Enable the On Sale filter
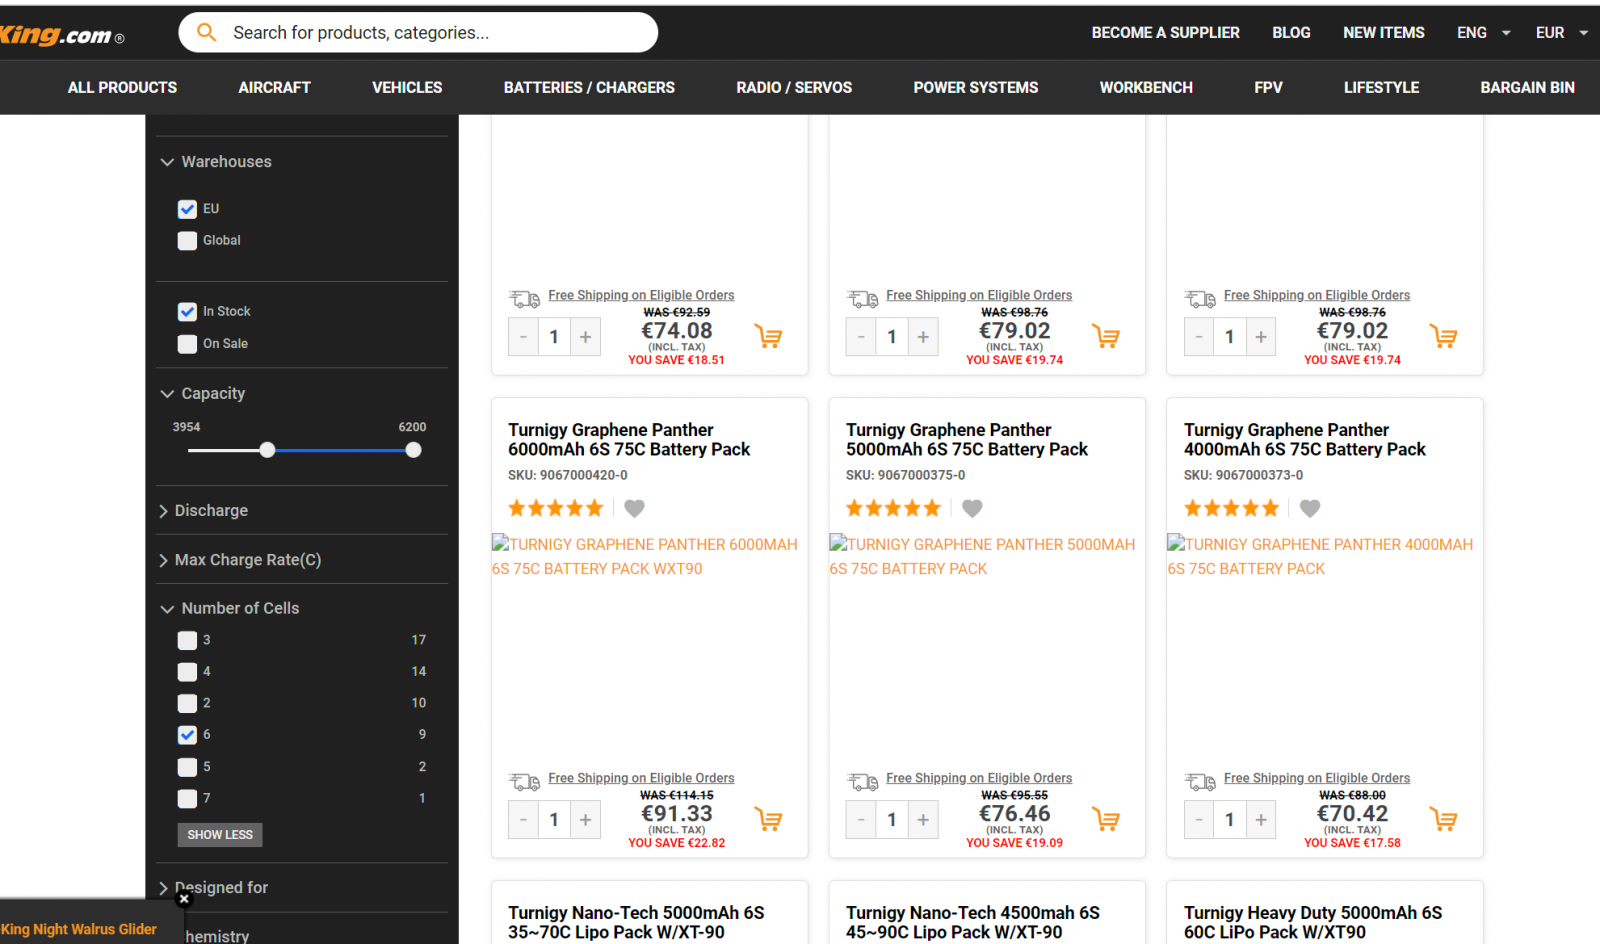Screen dimensions: 1600x944 click(x=187, y=344)
